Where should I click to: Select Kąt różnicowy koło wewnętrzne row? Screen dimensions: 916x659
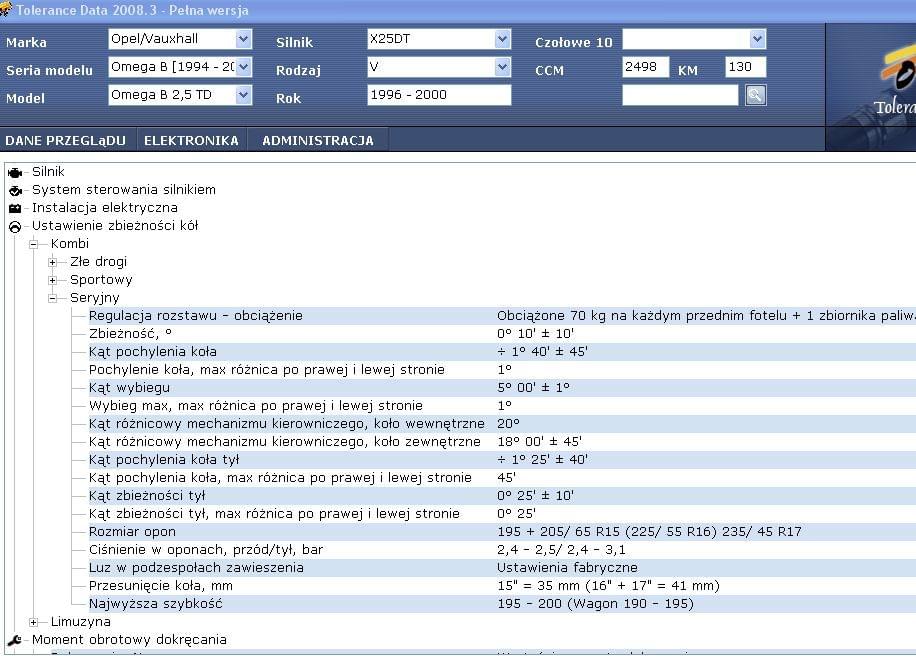click(502, 424)
